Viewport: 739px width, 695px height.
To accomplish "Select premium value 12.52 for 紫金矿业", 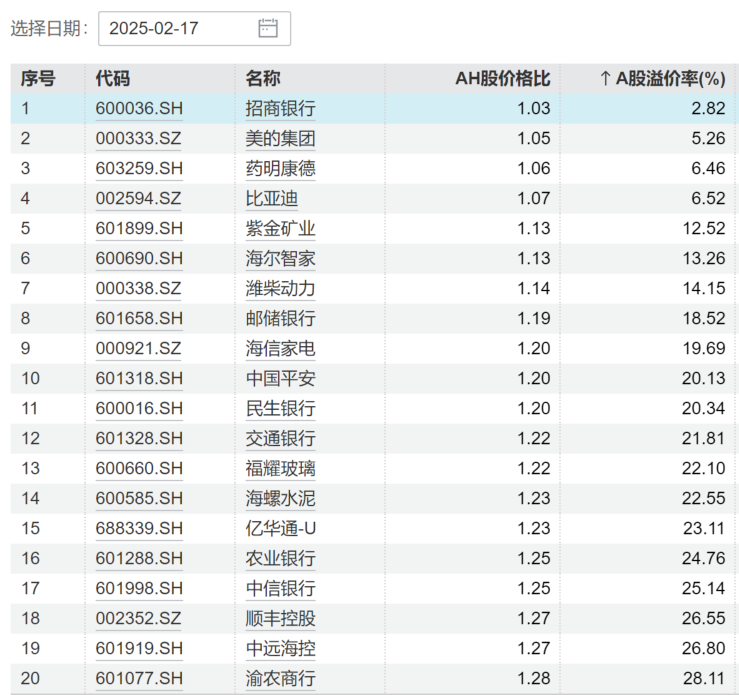I will tap(704, 229).
